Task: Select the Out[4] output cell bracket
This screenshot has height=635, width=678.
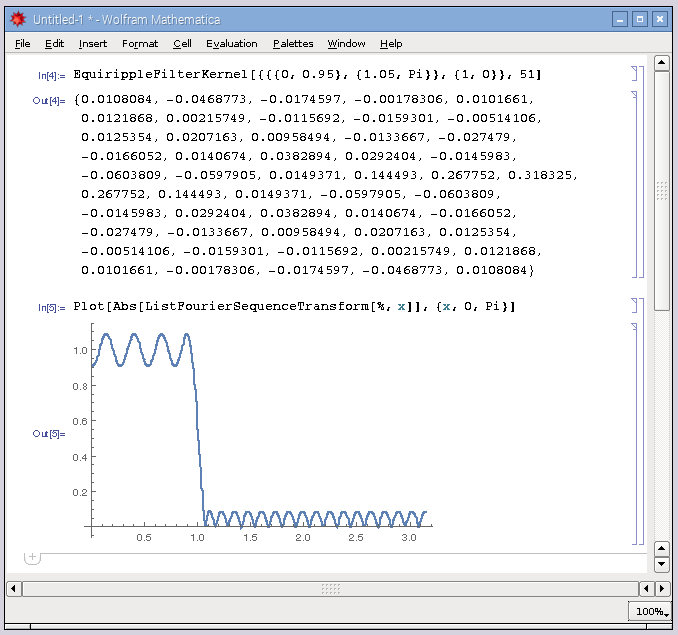Action: click(634, 184)
